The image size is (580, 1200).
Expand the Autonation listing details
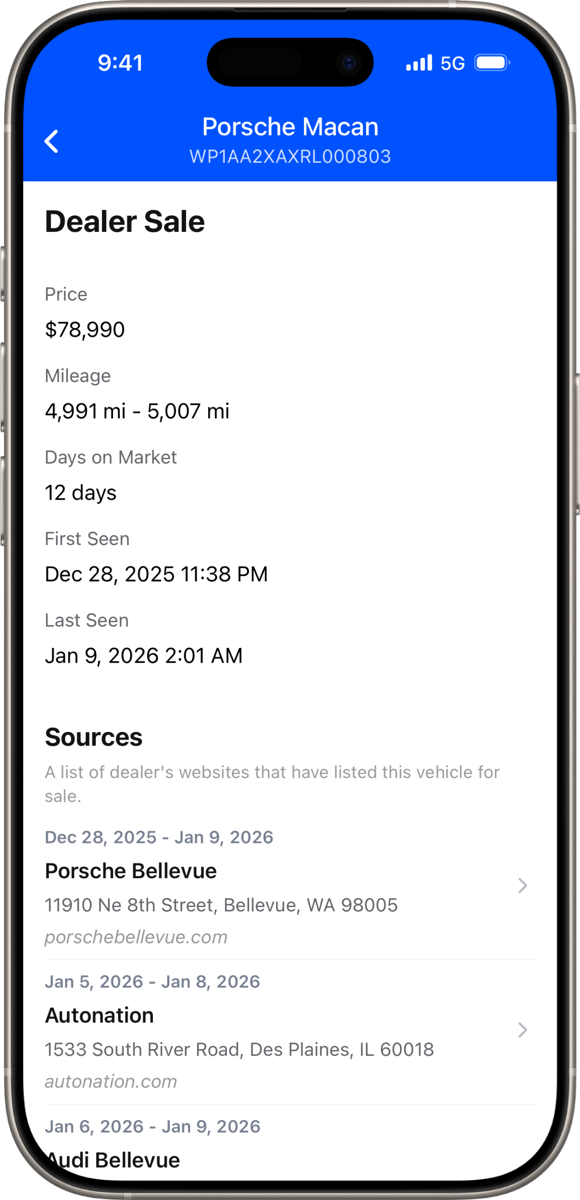coord(99,1015)
